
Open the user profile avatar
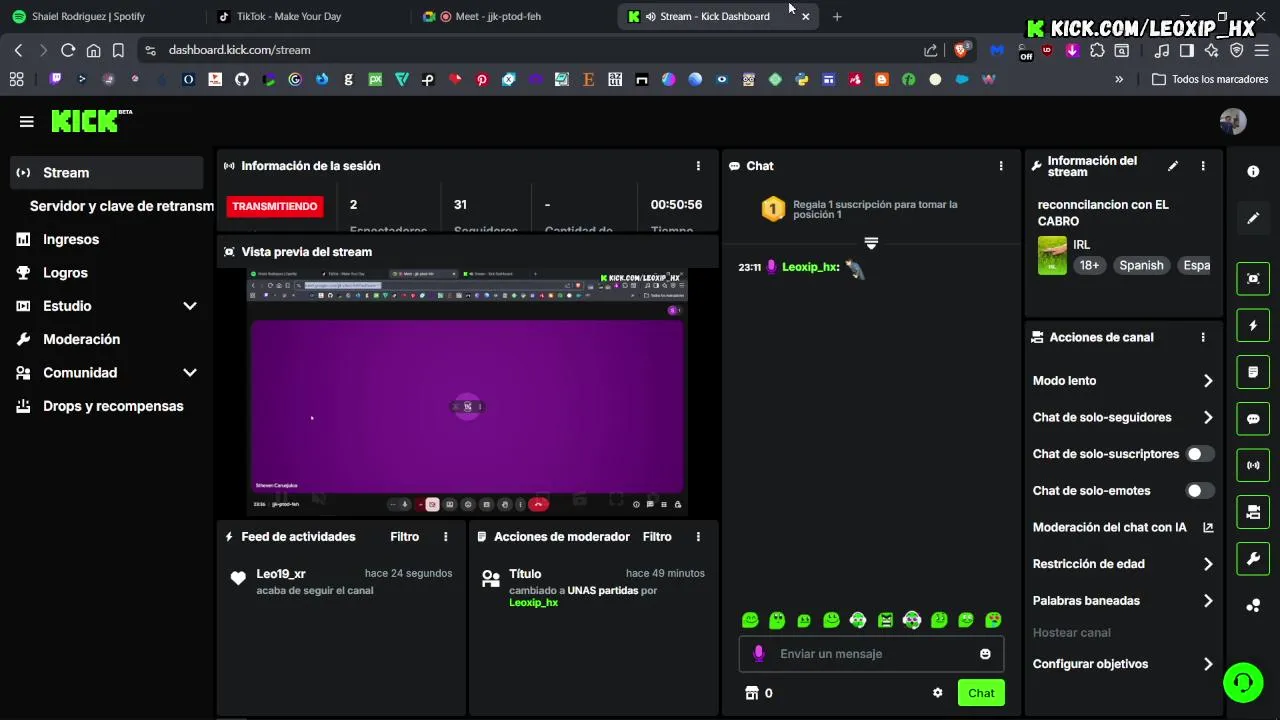point(1233,122)
